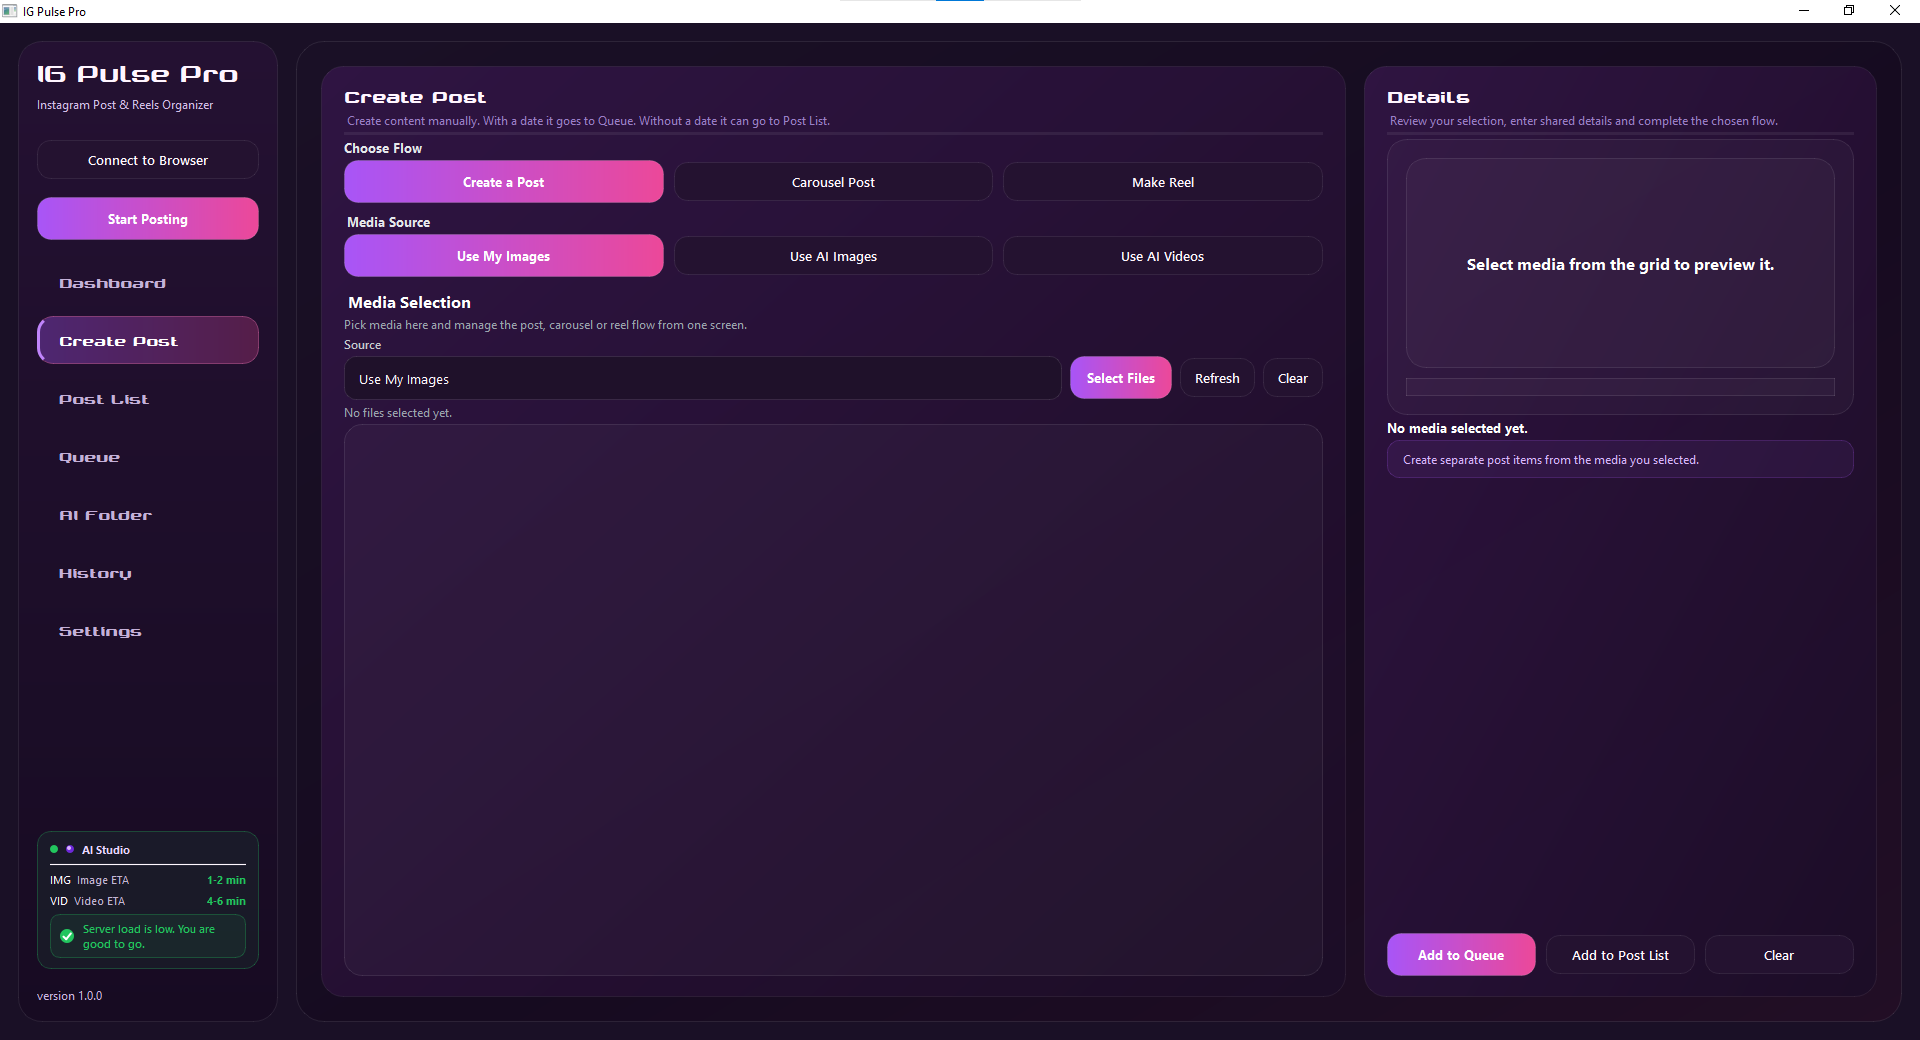The image size is (1920, 1040).
Task: Click the 'Server load is low' message
Action: point(149,937)
